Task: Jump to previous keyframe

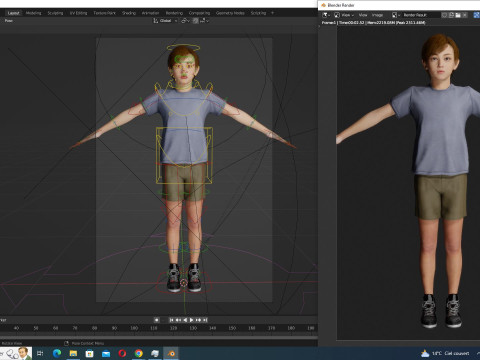Action: point(178,320)
